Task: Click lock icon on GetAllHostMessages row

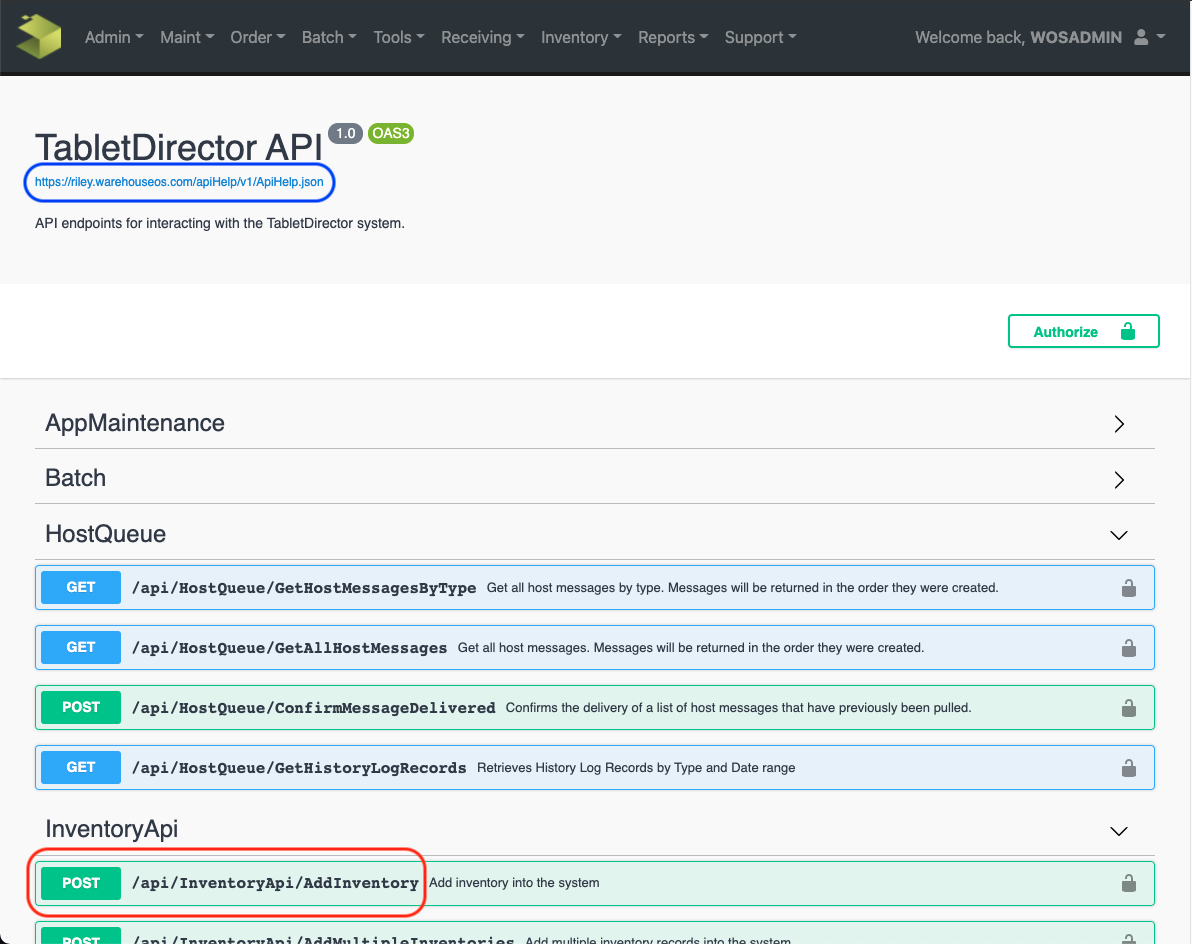Action: [1128, 648]
